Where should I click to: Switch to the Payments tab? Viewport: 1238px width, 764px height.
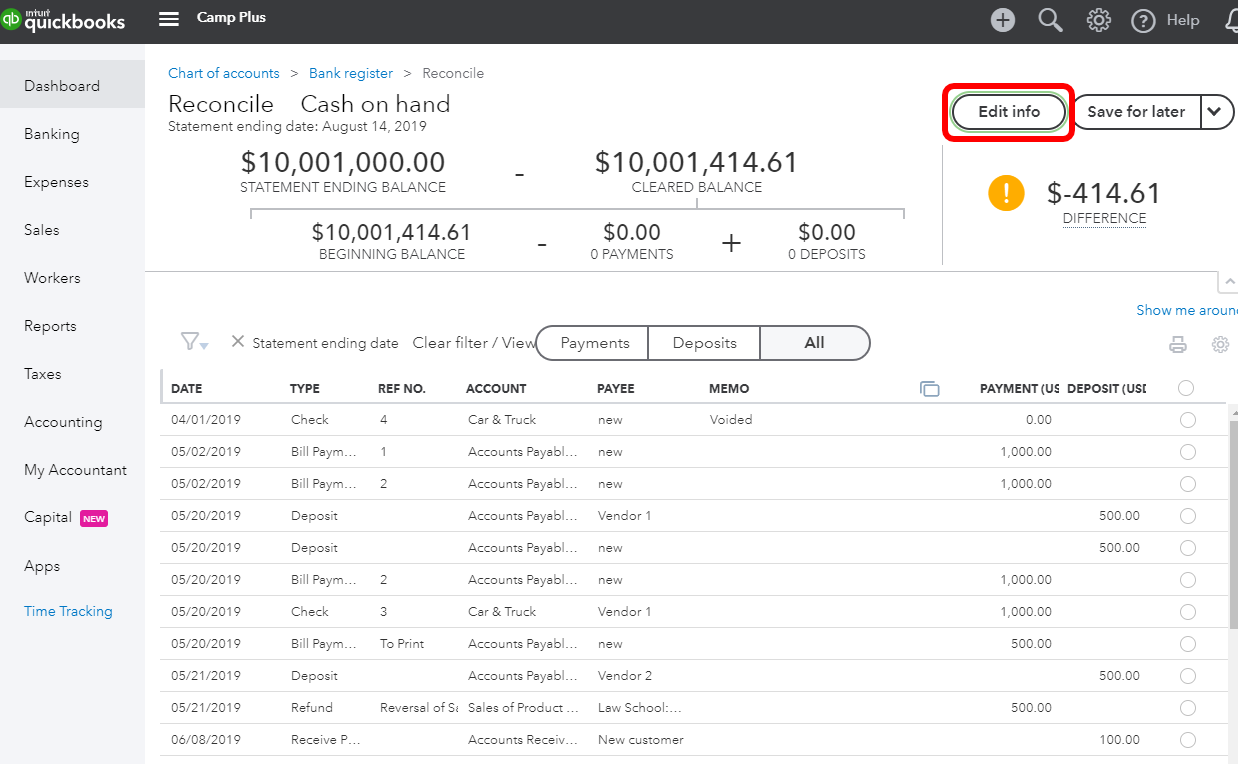pyautogui.click(x=594, y=343)
